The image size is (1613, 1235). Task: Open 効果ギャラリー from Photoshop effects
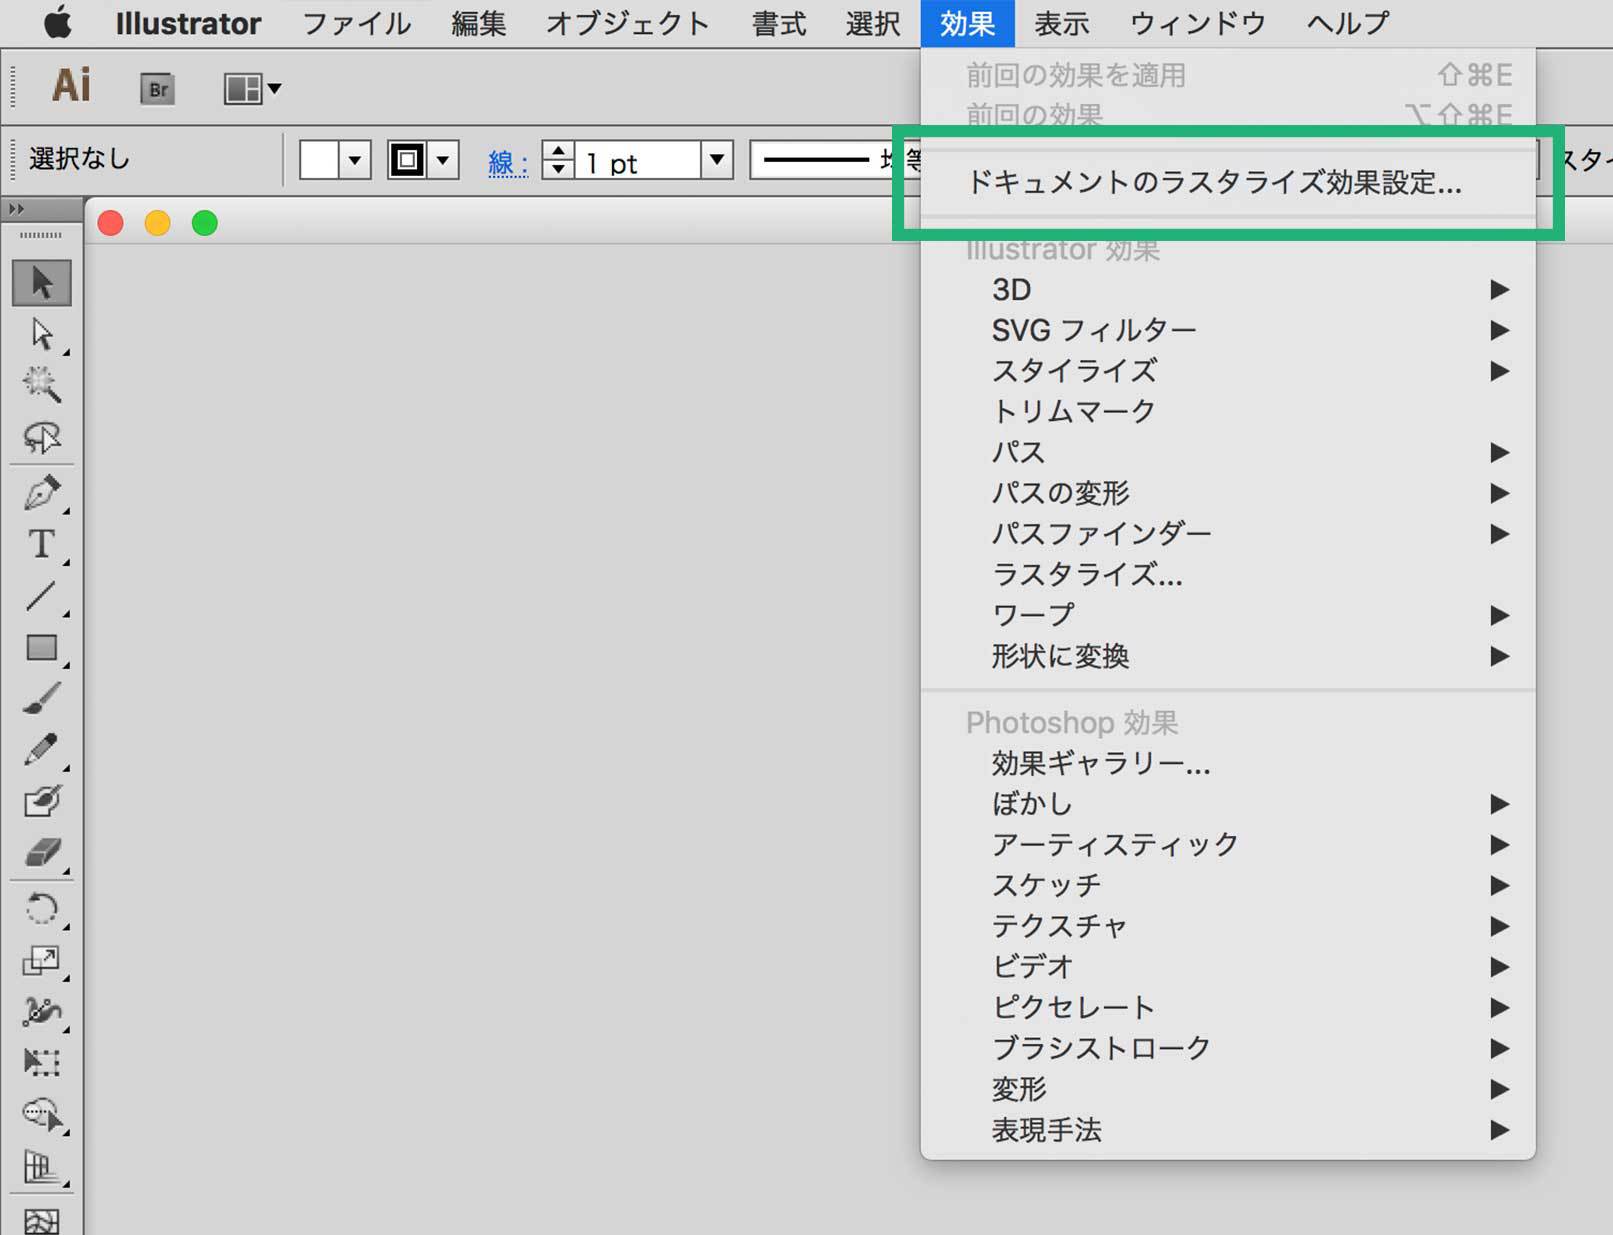pyautogui.click(x=1101, y=764)
